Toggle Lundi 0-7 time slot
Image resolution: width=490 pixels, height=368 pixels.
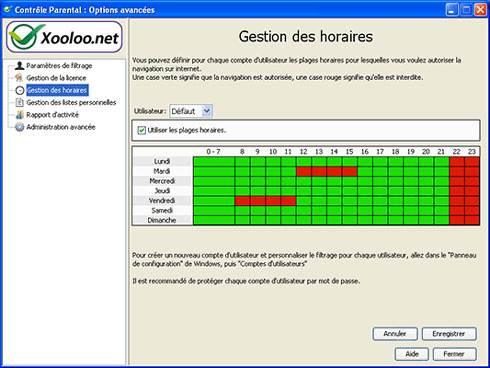coord(214,162)
